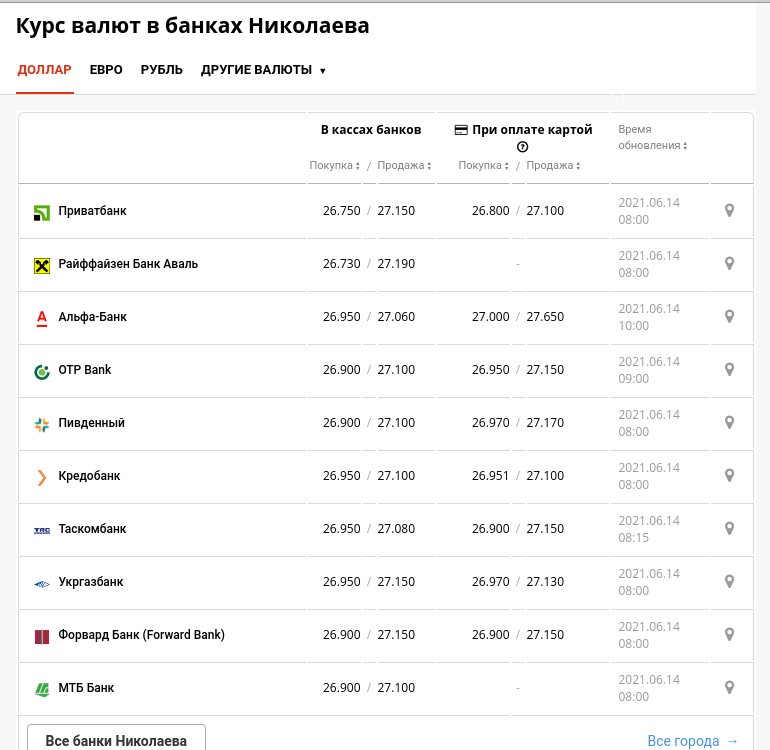Screen dimensions: 770x750
Task: Click the page heading Курс валют в банках Николаева
Action: [192, 26]
